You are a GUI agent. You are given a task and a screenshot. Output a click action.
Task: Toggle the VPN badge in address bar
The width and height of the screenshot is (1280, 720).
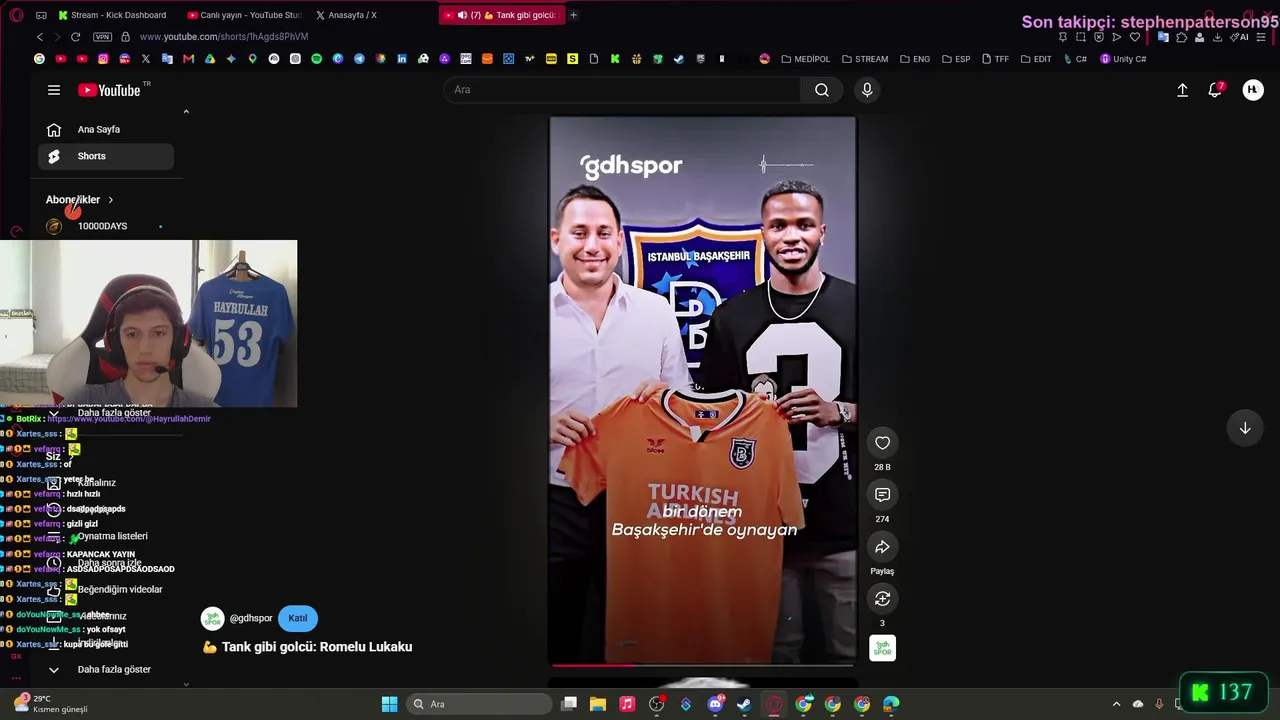(102, 37)
